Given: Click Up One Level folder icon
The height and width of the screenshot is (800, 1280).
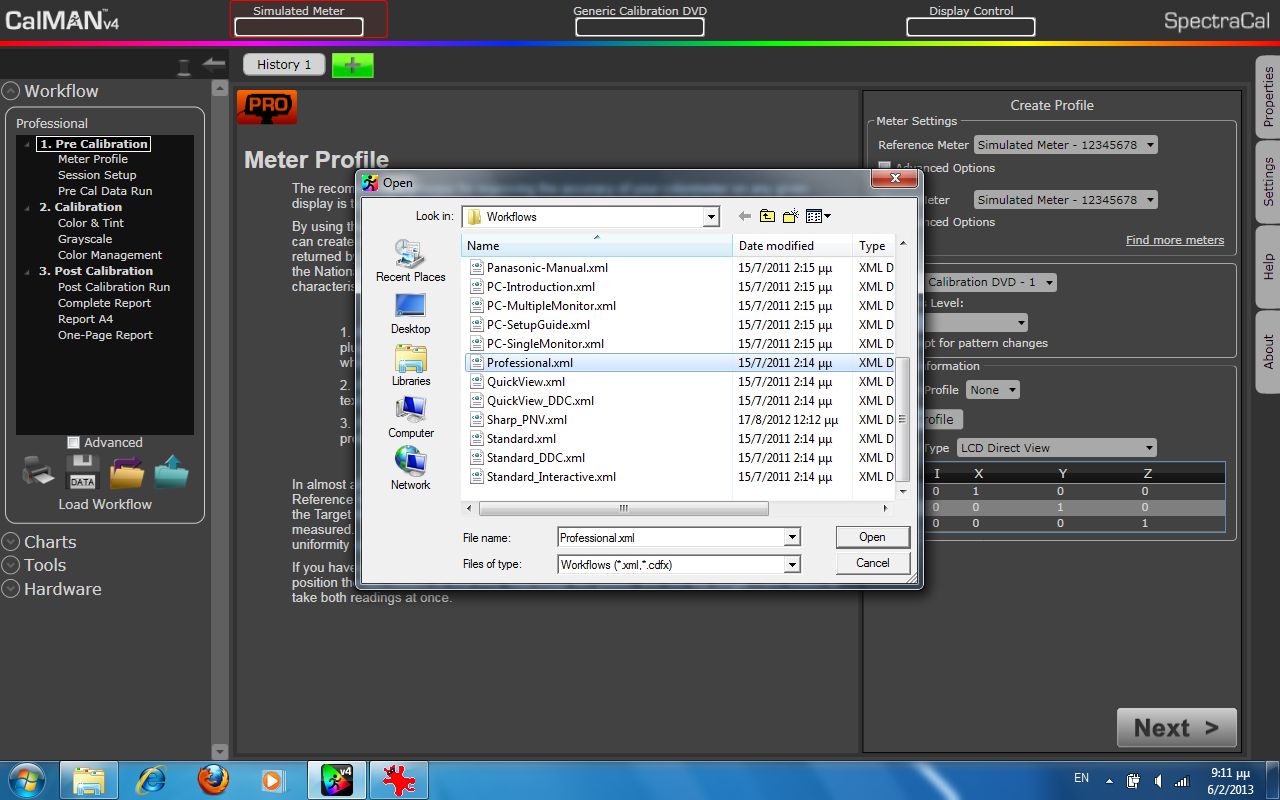Looking at the screenshot, I should click(x=767, y=216).
